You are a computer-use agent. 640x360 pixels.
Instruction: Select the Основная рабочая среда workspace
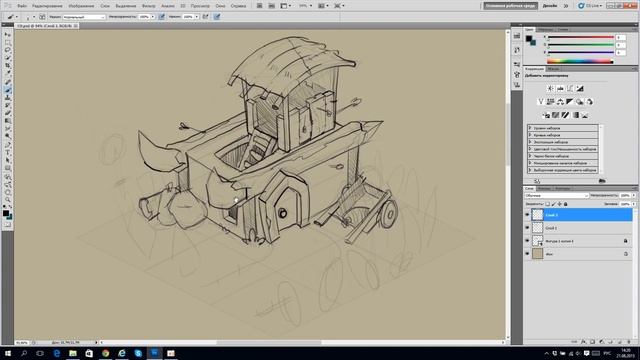[511, 6]
